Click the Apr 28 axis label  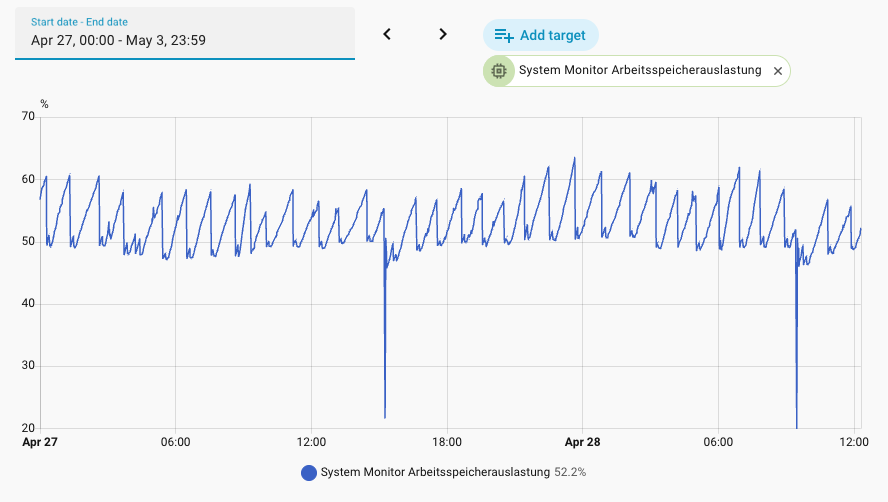[582, 442]
